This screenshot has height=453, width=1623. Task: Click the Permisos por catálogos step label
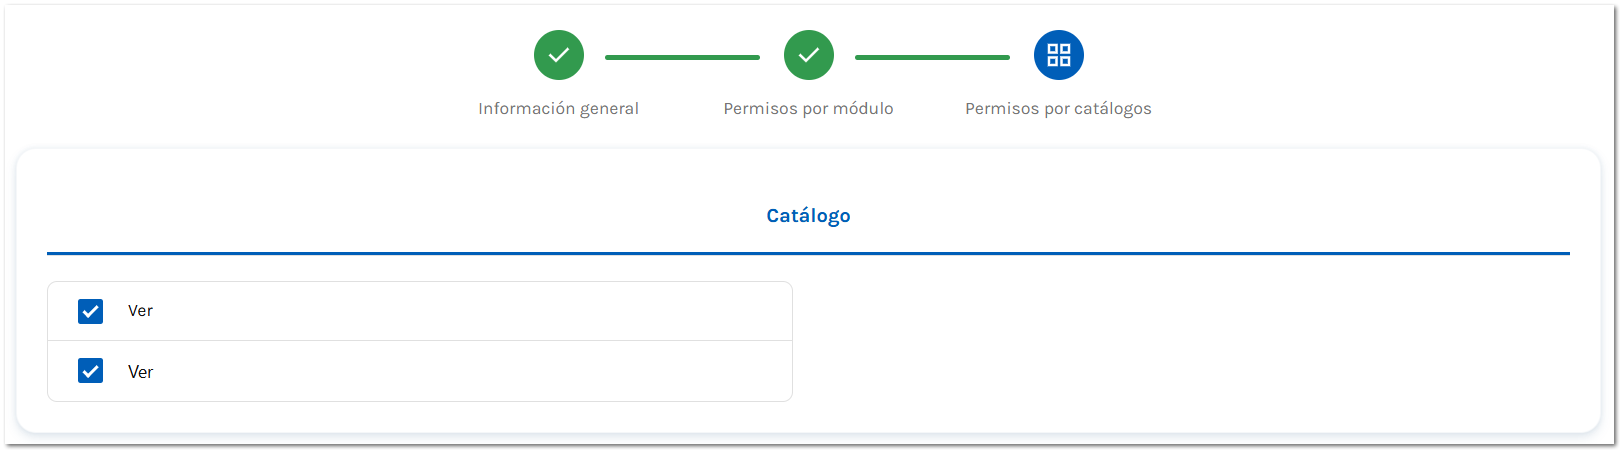1058,108
